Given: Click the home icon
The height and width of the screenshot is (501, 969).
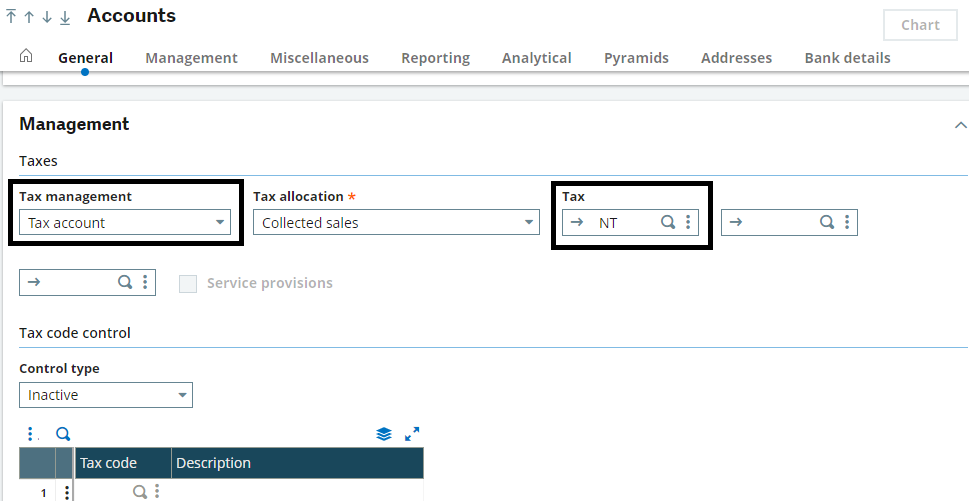Looking at the screenshot, I should tap(26, 56).
